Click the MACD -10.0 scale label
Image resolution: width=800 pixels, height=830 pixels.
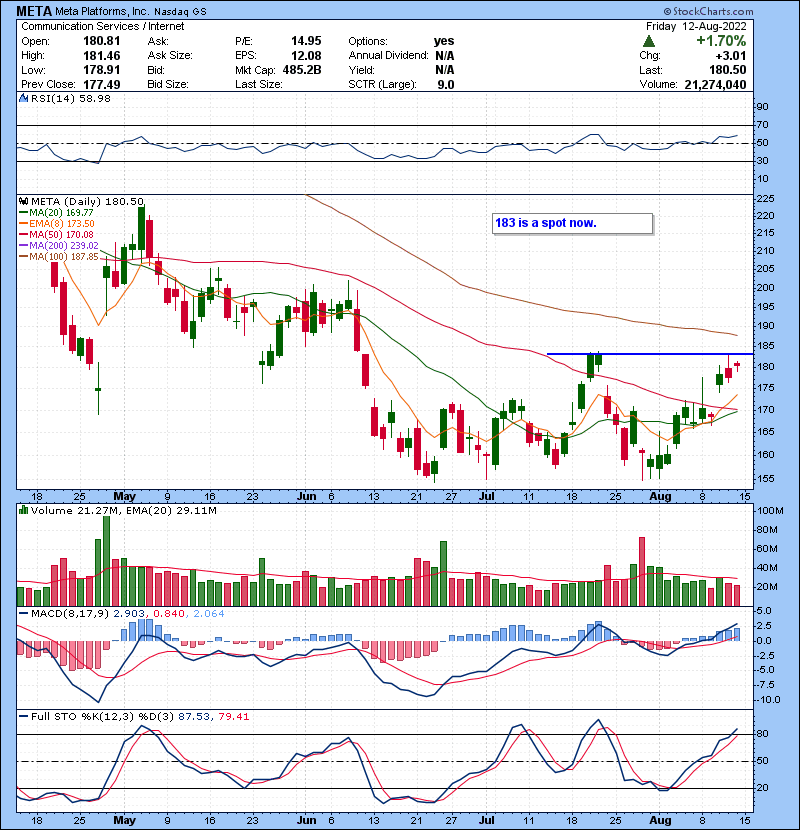[x=769, y=700]
